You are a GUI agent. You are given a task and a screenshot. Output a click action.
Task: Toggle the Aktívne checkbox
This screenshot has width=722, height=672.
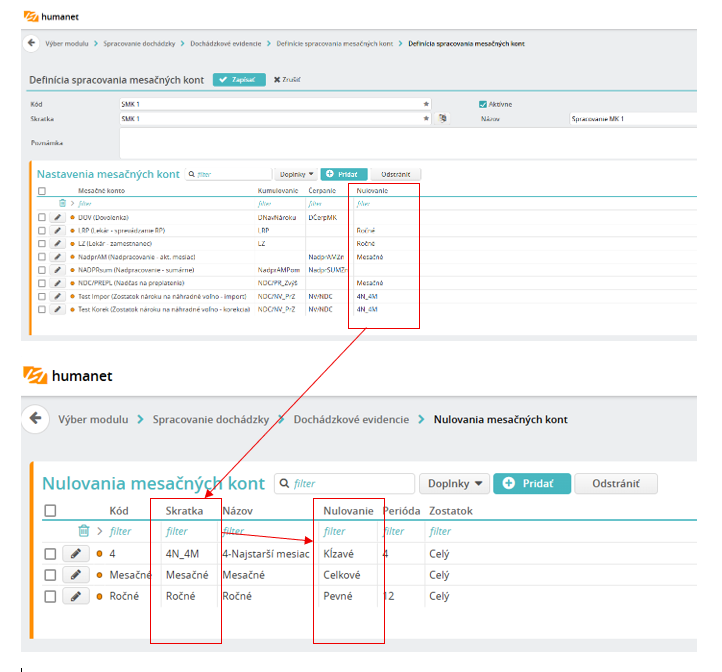click(483, 104)
